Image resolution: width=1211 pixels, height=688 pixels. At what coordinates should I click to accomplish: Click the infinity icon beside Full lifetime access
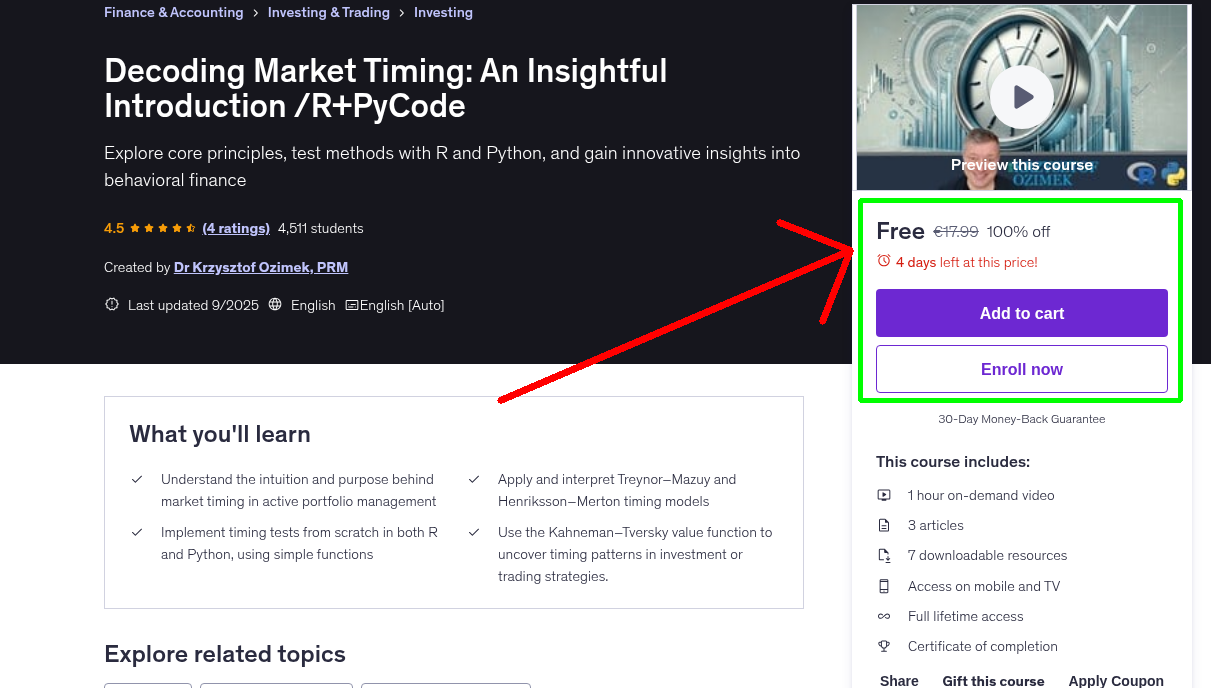(x=884, y=616)
